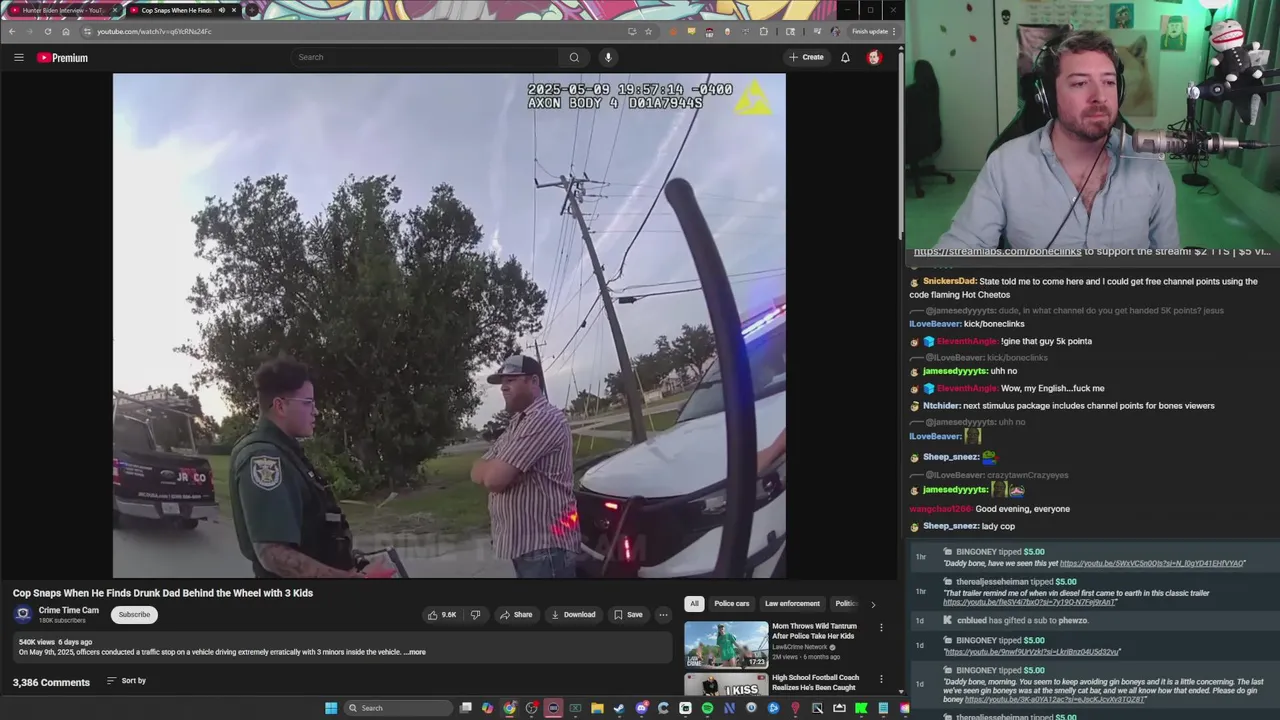
Task: Open High School Football Coach thumbnail
Action: (726, 685)
